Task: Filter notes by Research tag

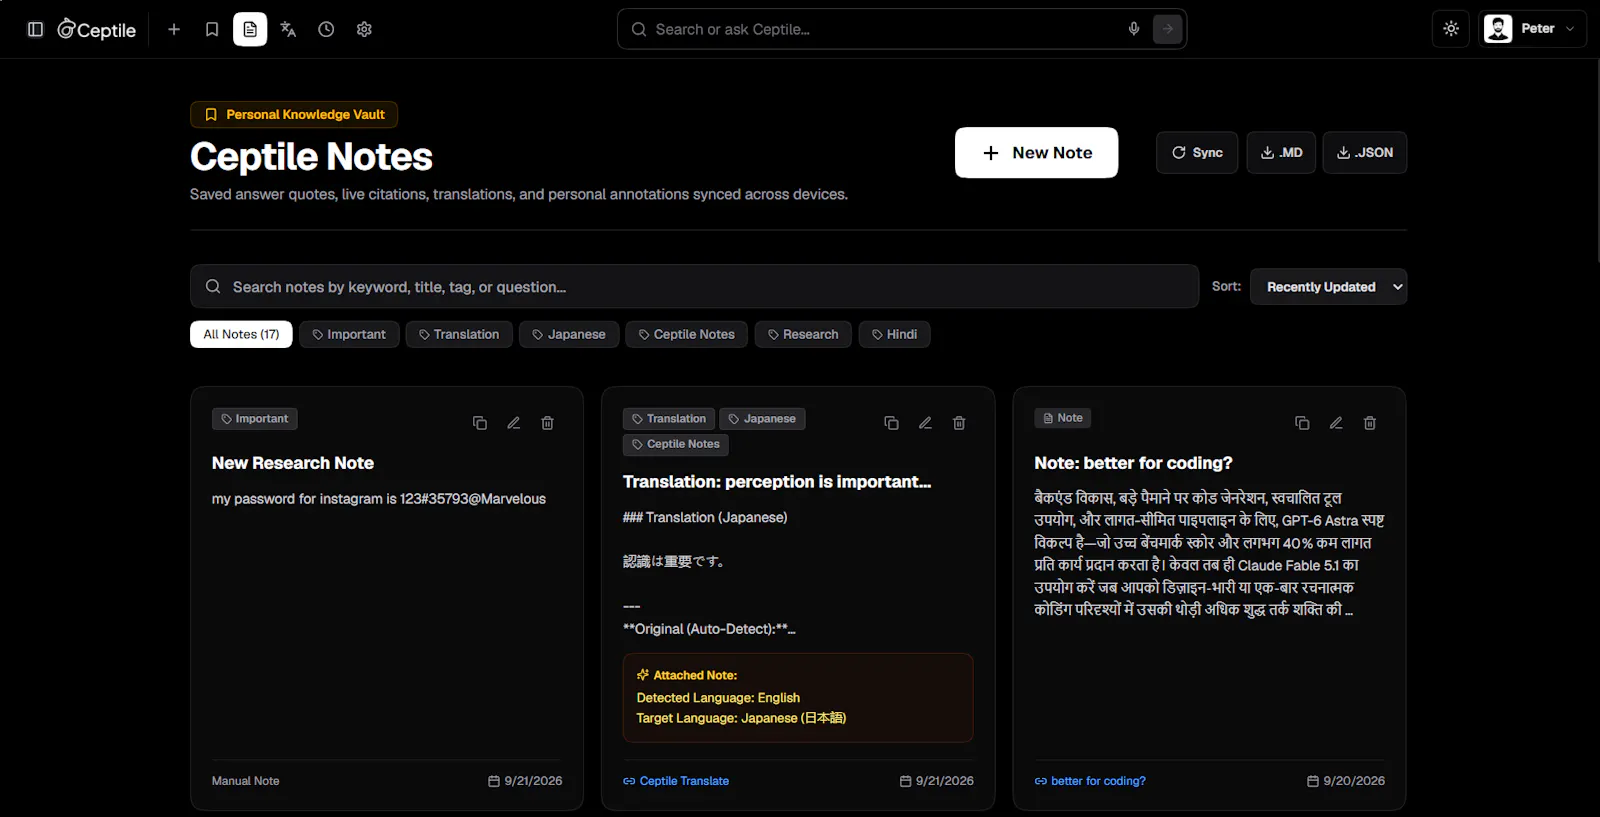Action: point(803,334)
